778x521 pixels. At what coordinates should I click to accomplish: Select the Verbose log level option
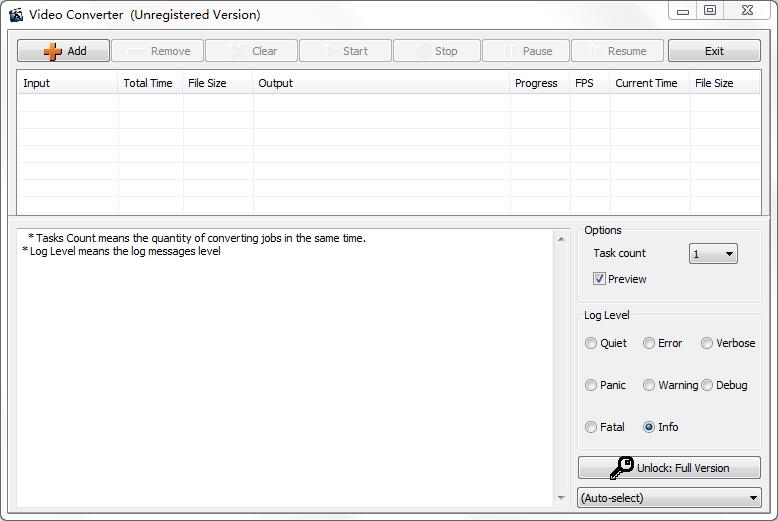pos(707,343)
